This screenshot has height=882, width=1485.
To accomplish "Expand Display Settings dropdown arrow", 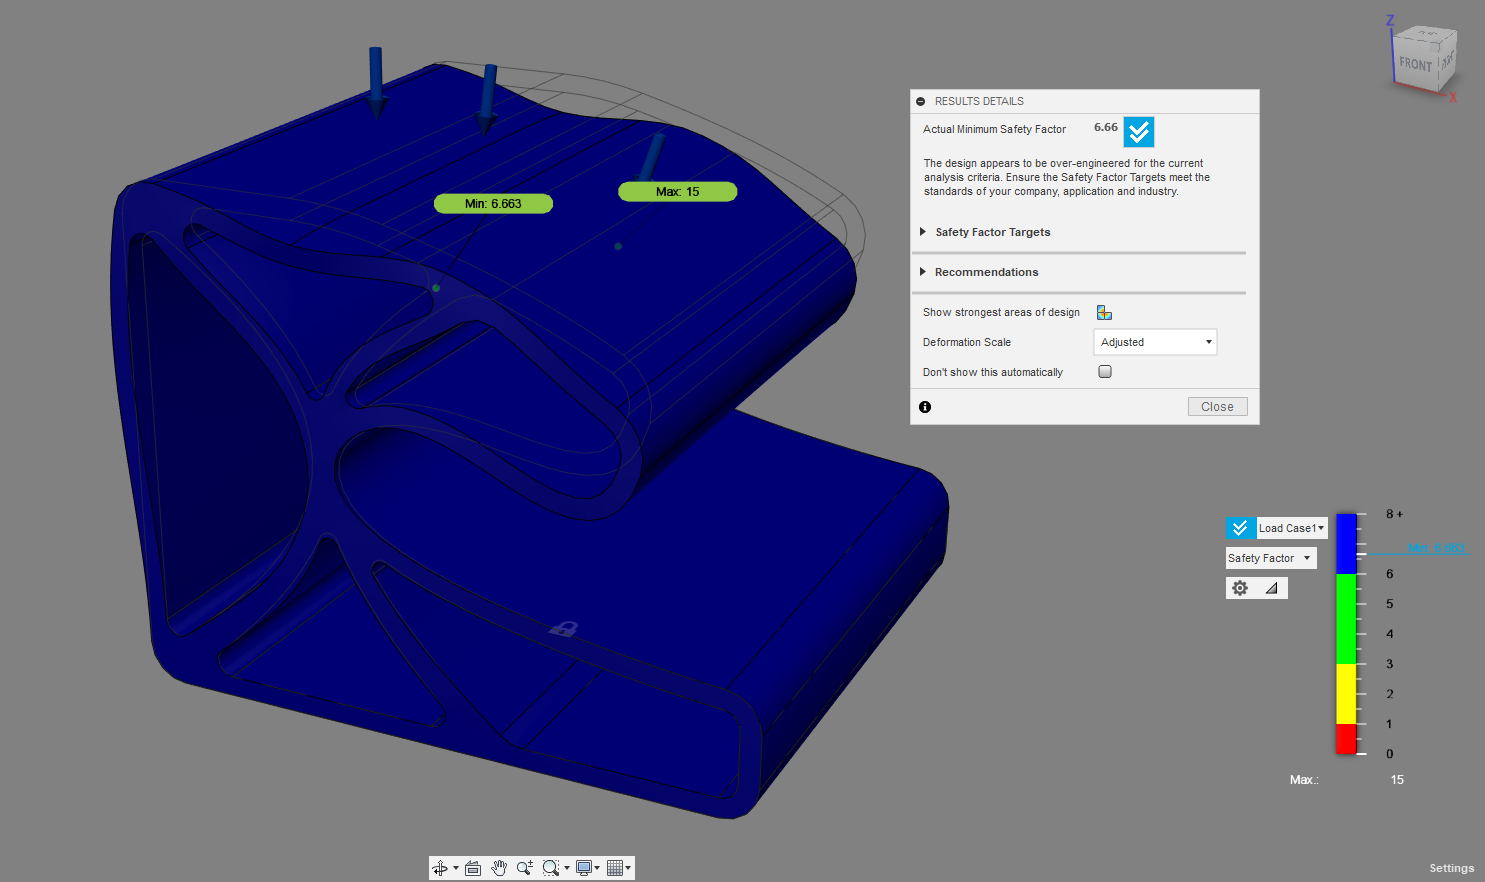I will coord(597,868).
